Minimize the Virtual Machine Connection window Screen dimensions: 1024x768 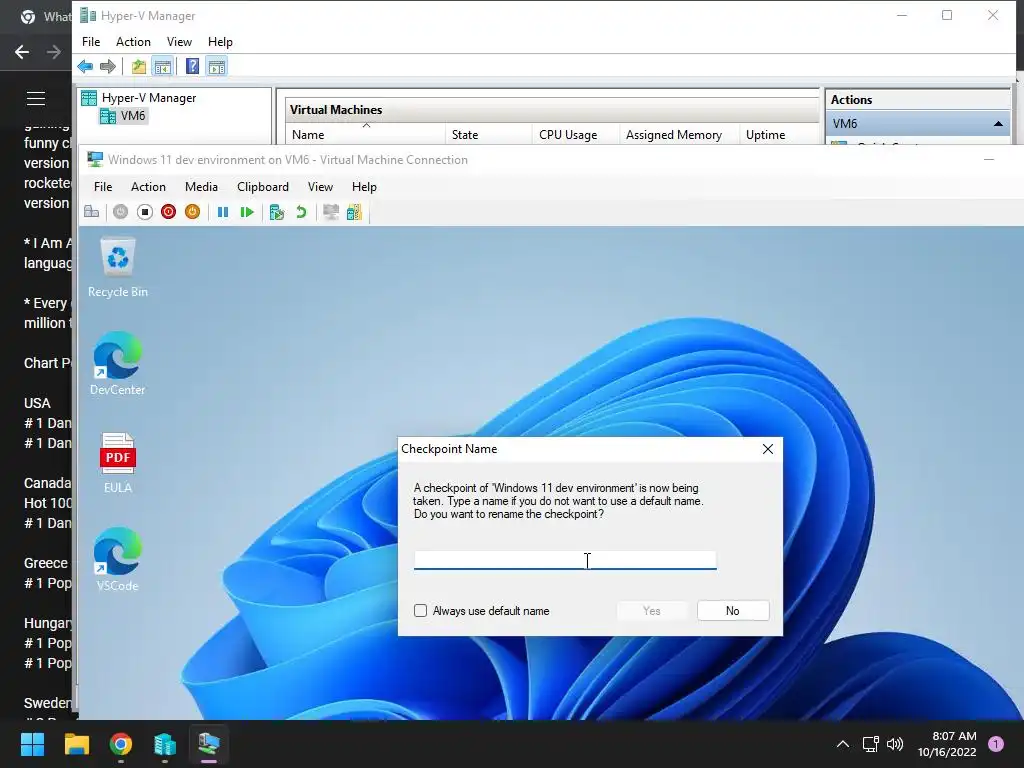pyautogui.click(x=989, y=159)
